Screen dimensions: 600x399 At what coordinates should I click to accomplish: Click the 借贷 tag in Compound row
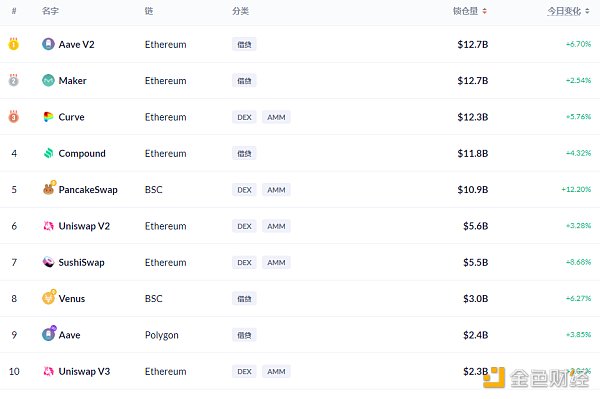point(244,153)
